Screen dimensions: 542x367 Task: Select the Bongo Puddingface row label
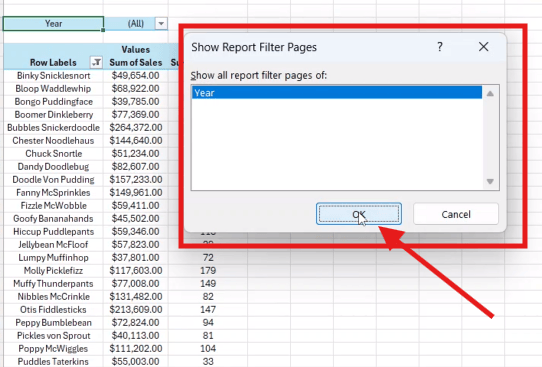pyautogui.click(x=53, y=102)
